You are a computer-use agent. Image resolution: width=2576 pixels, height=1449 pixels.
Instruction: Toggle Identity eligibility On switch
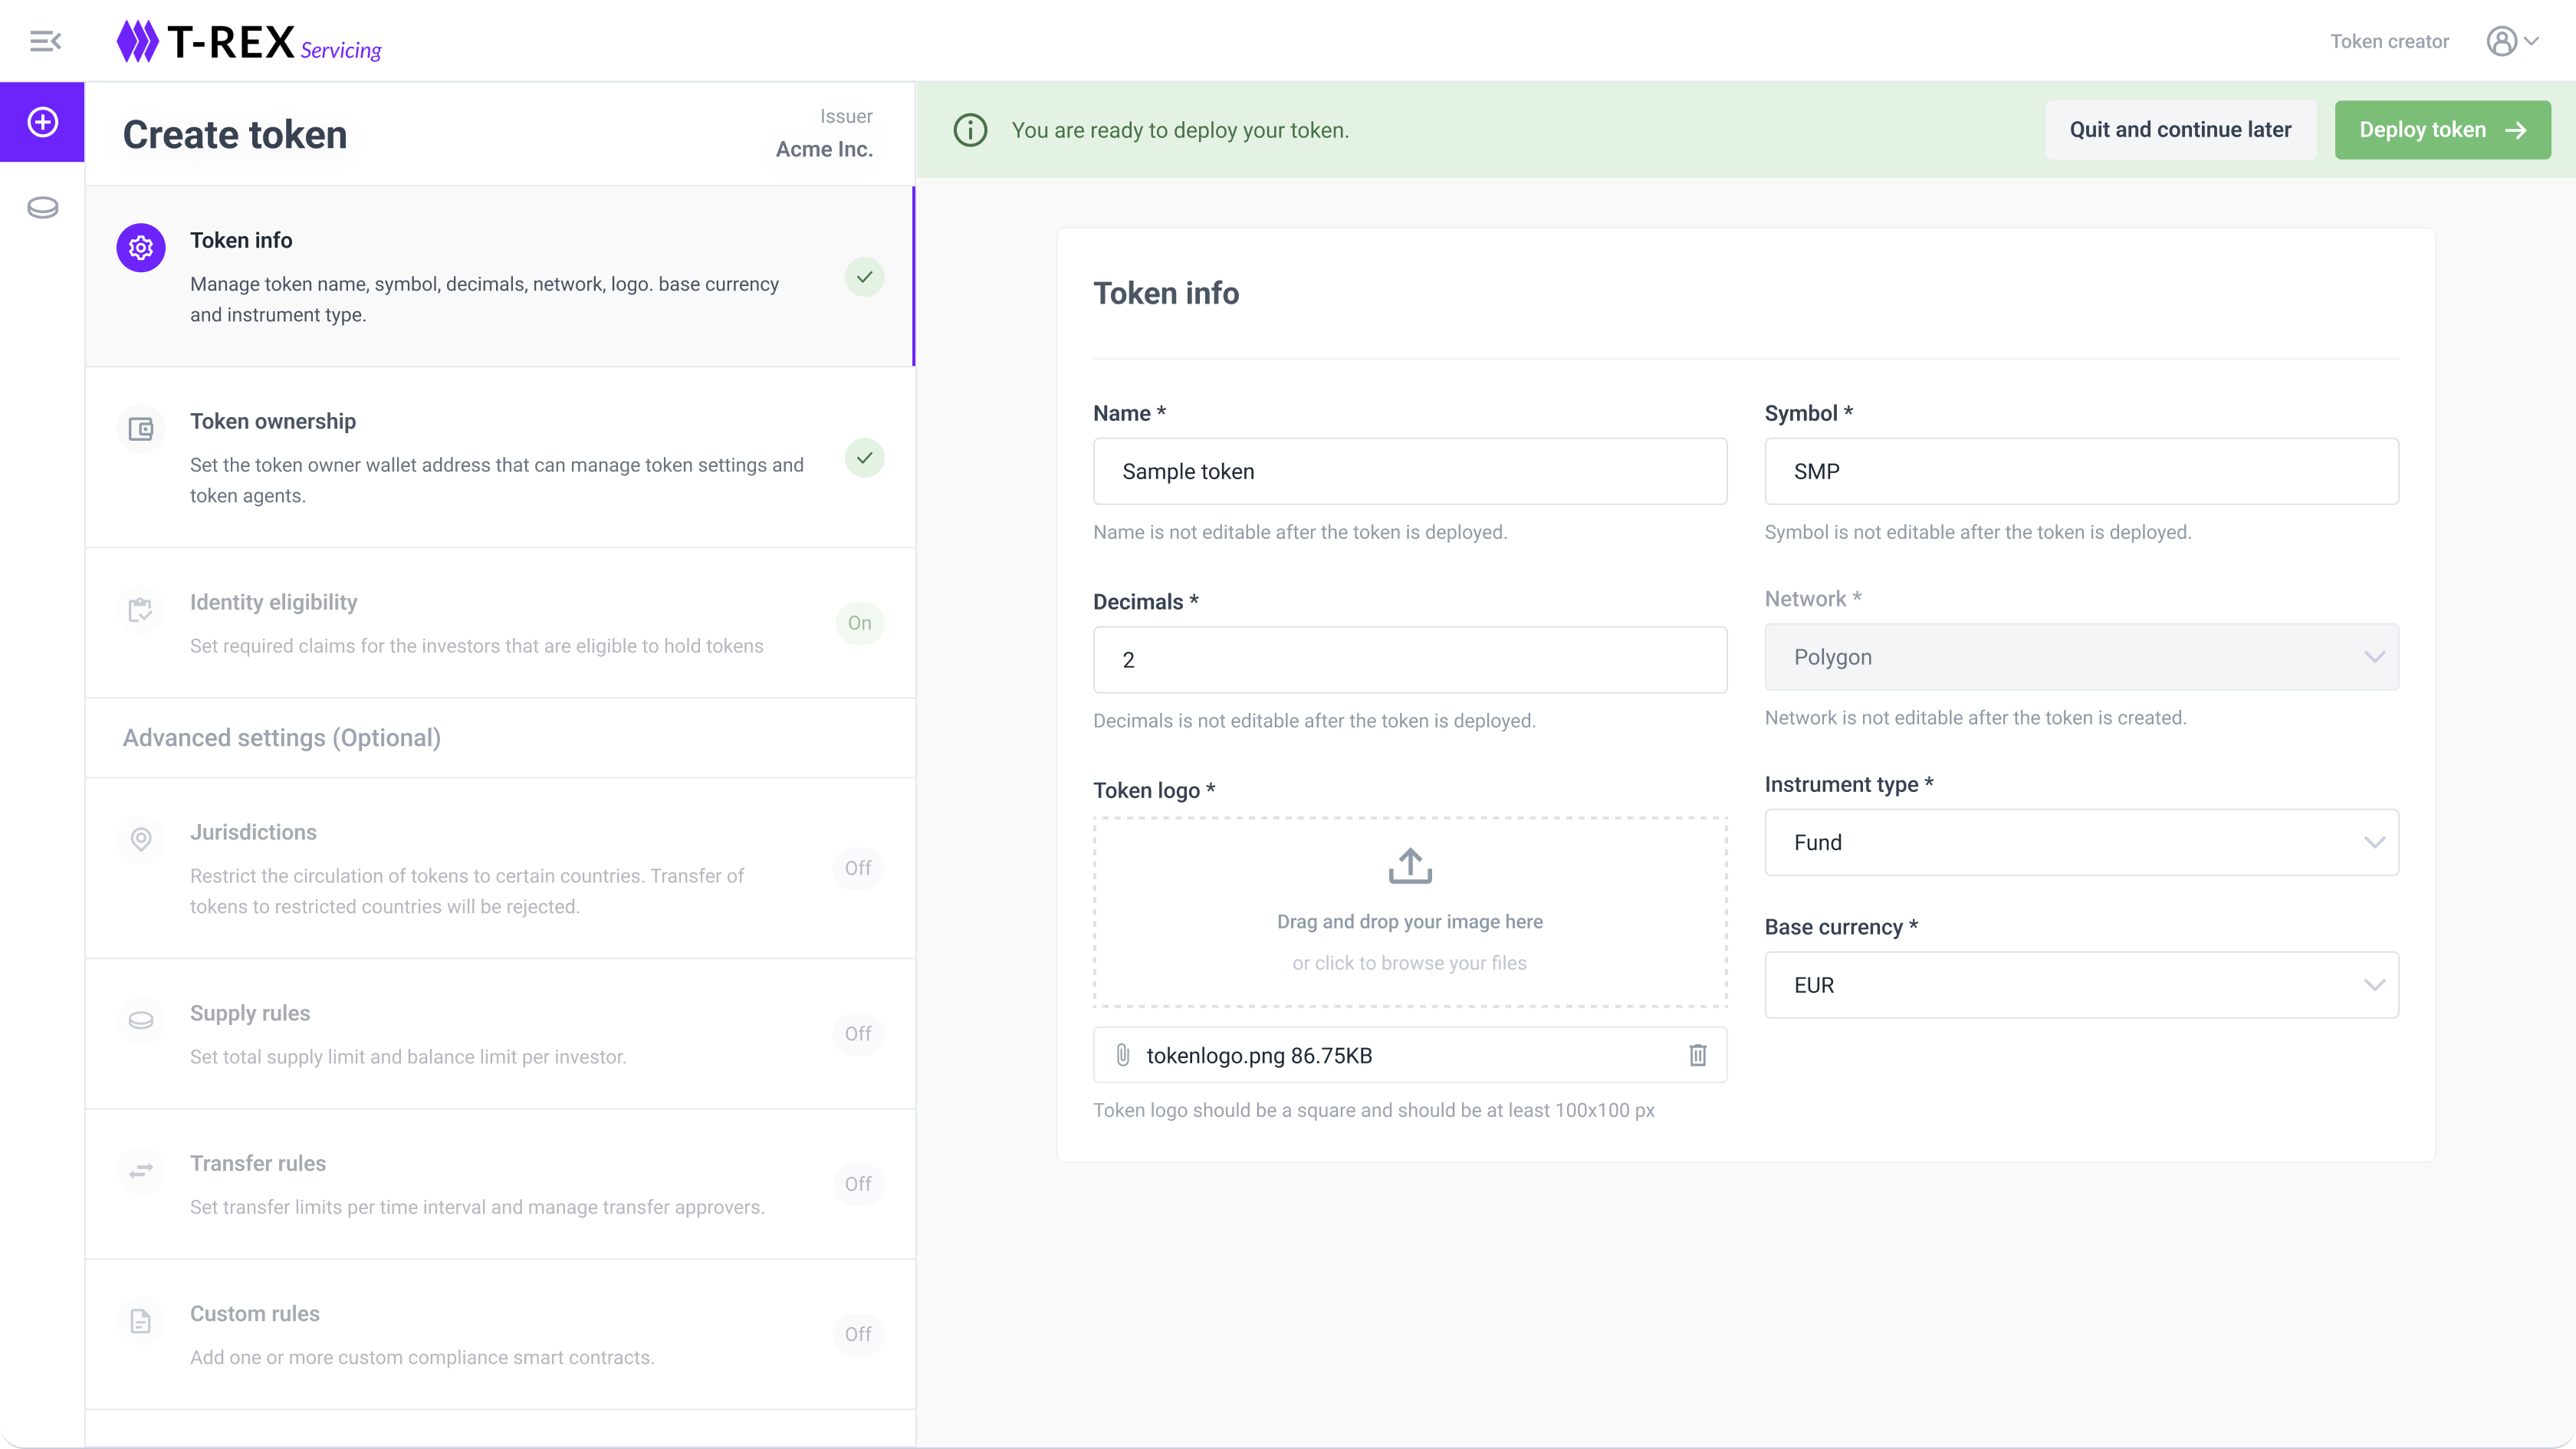[x=859, y=623]
